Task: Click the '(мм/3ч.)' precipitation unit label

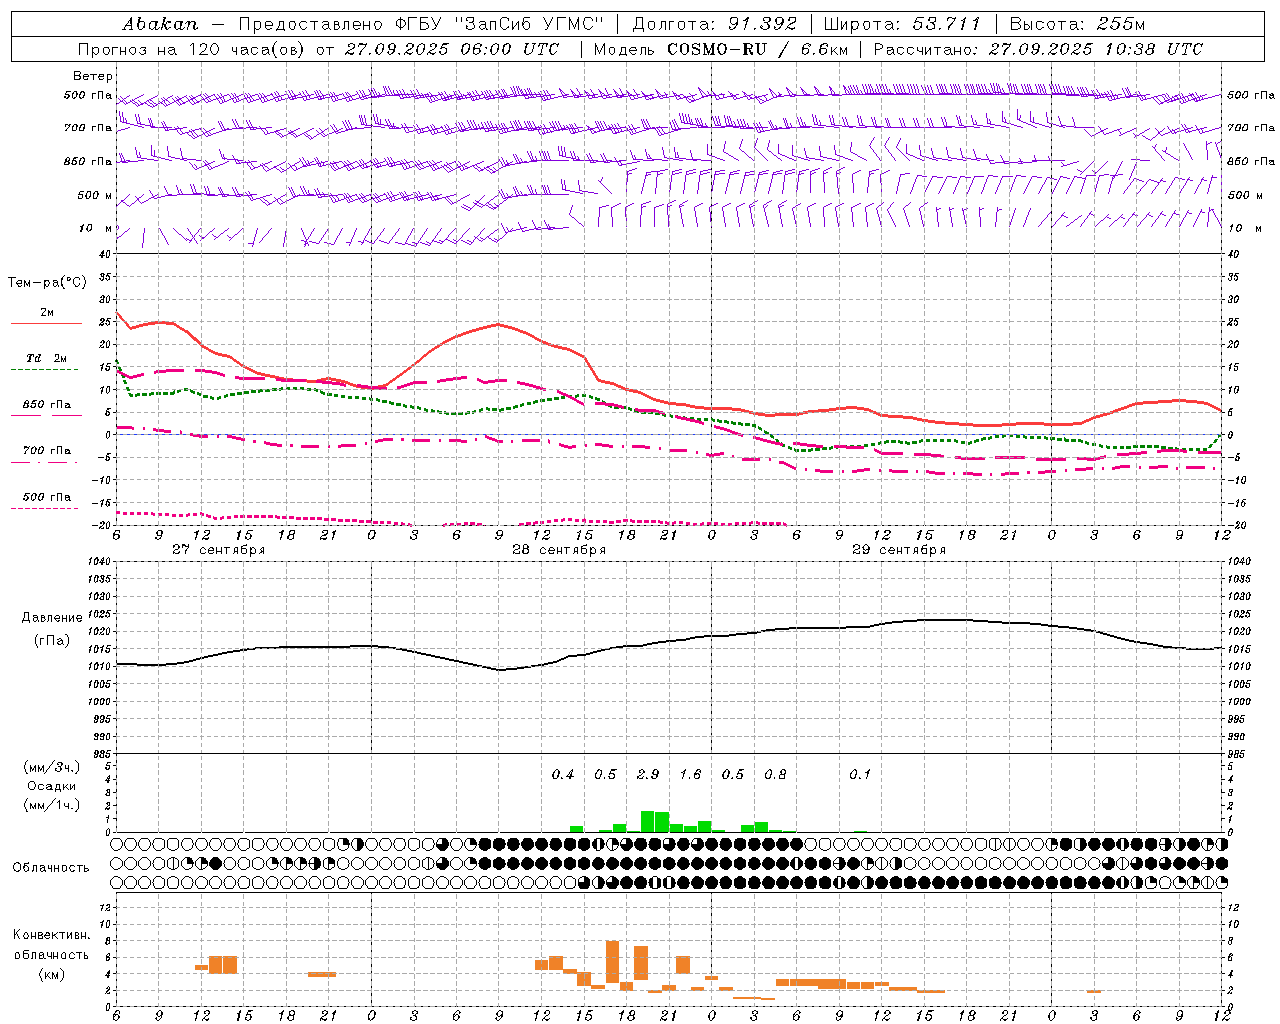Action: (x=50, y=767)
